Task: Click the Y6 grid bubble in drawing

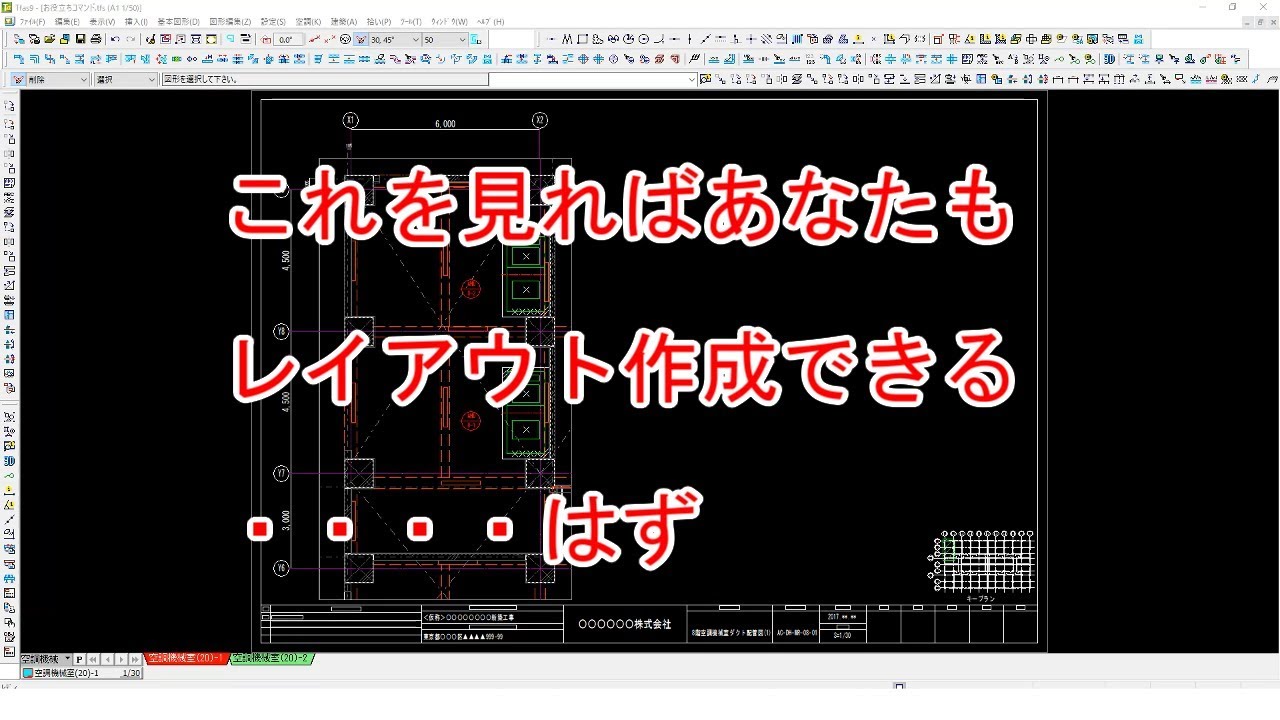Action: coord(281,568)
